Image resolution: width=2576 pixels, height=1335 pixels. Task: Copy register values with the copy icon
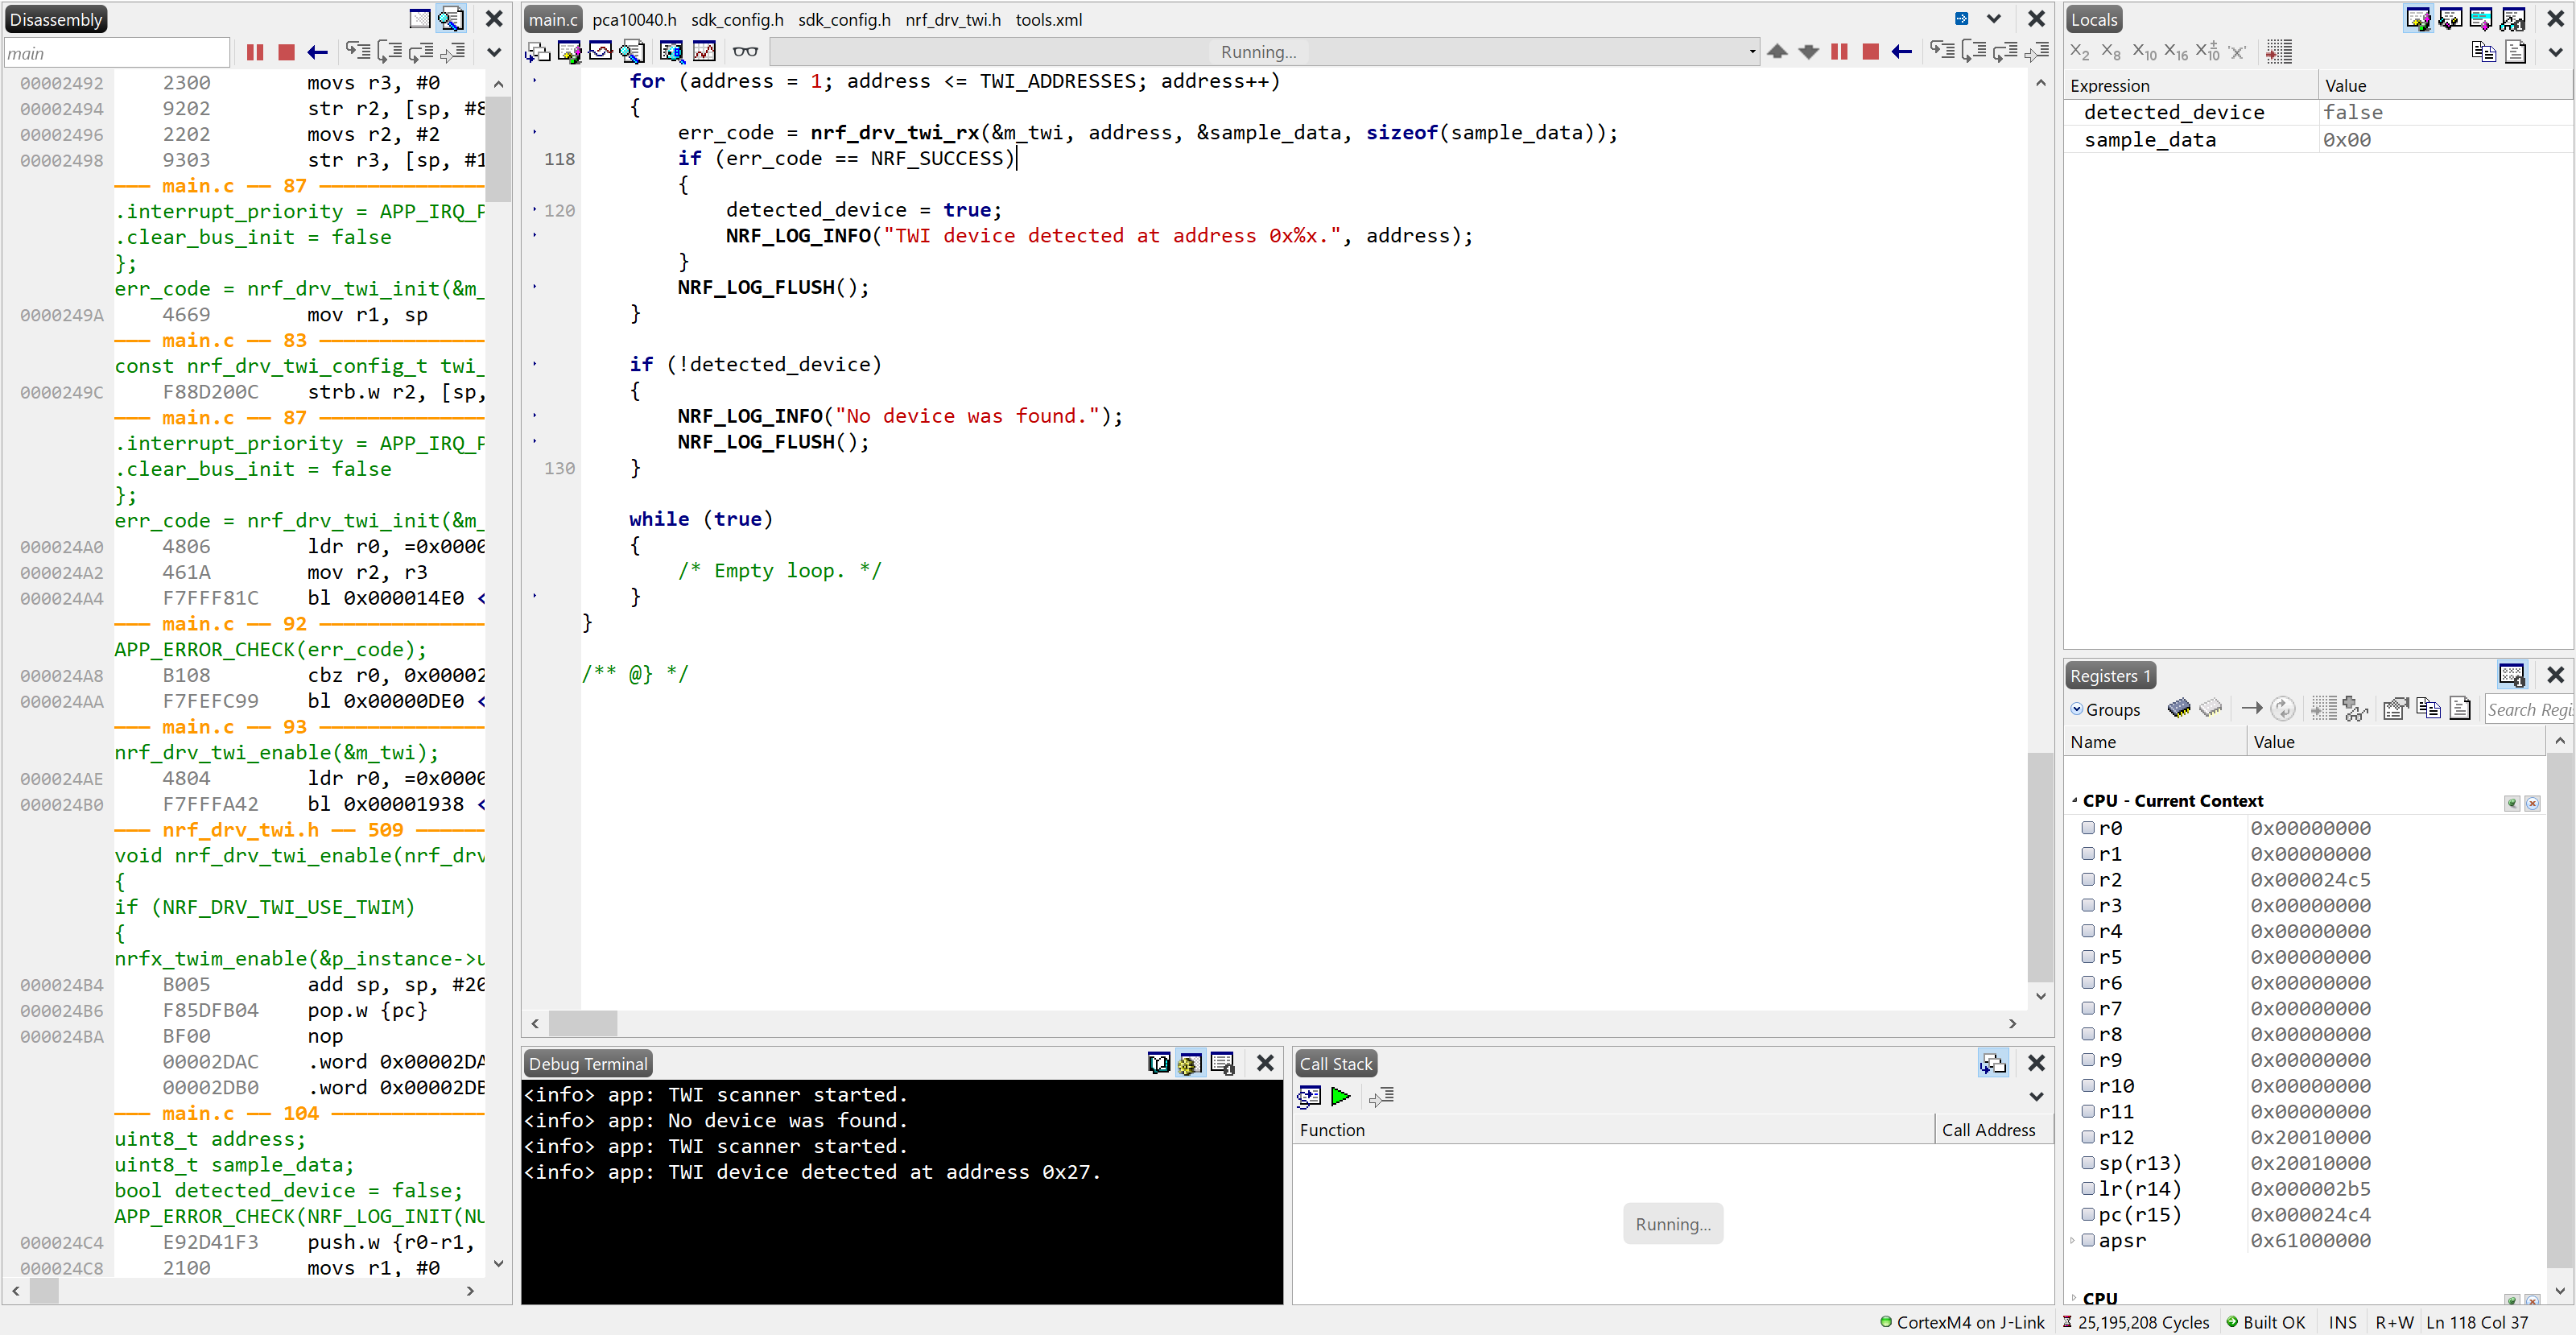(2428, 708)
